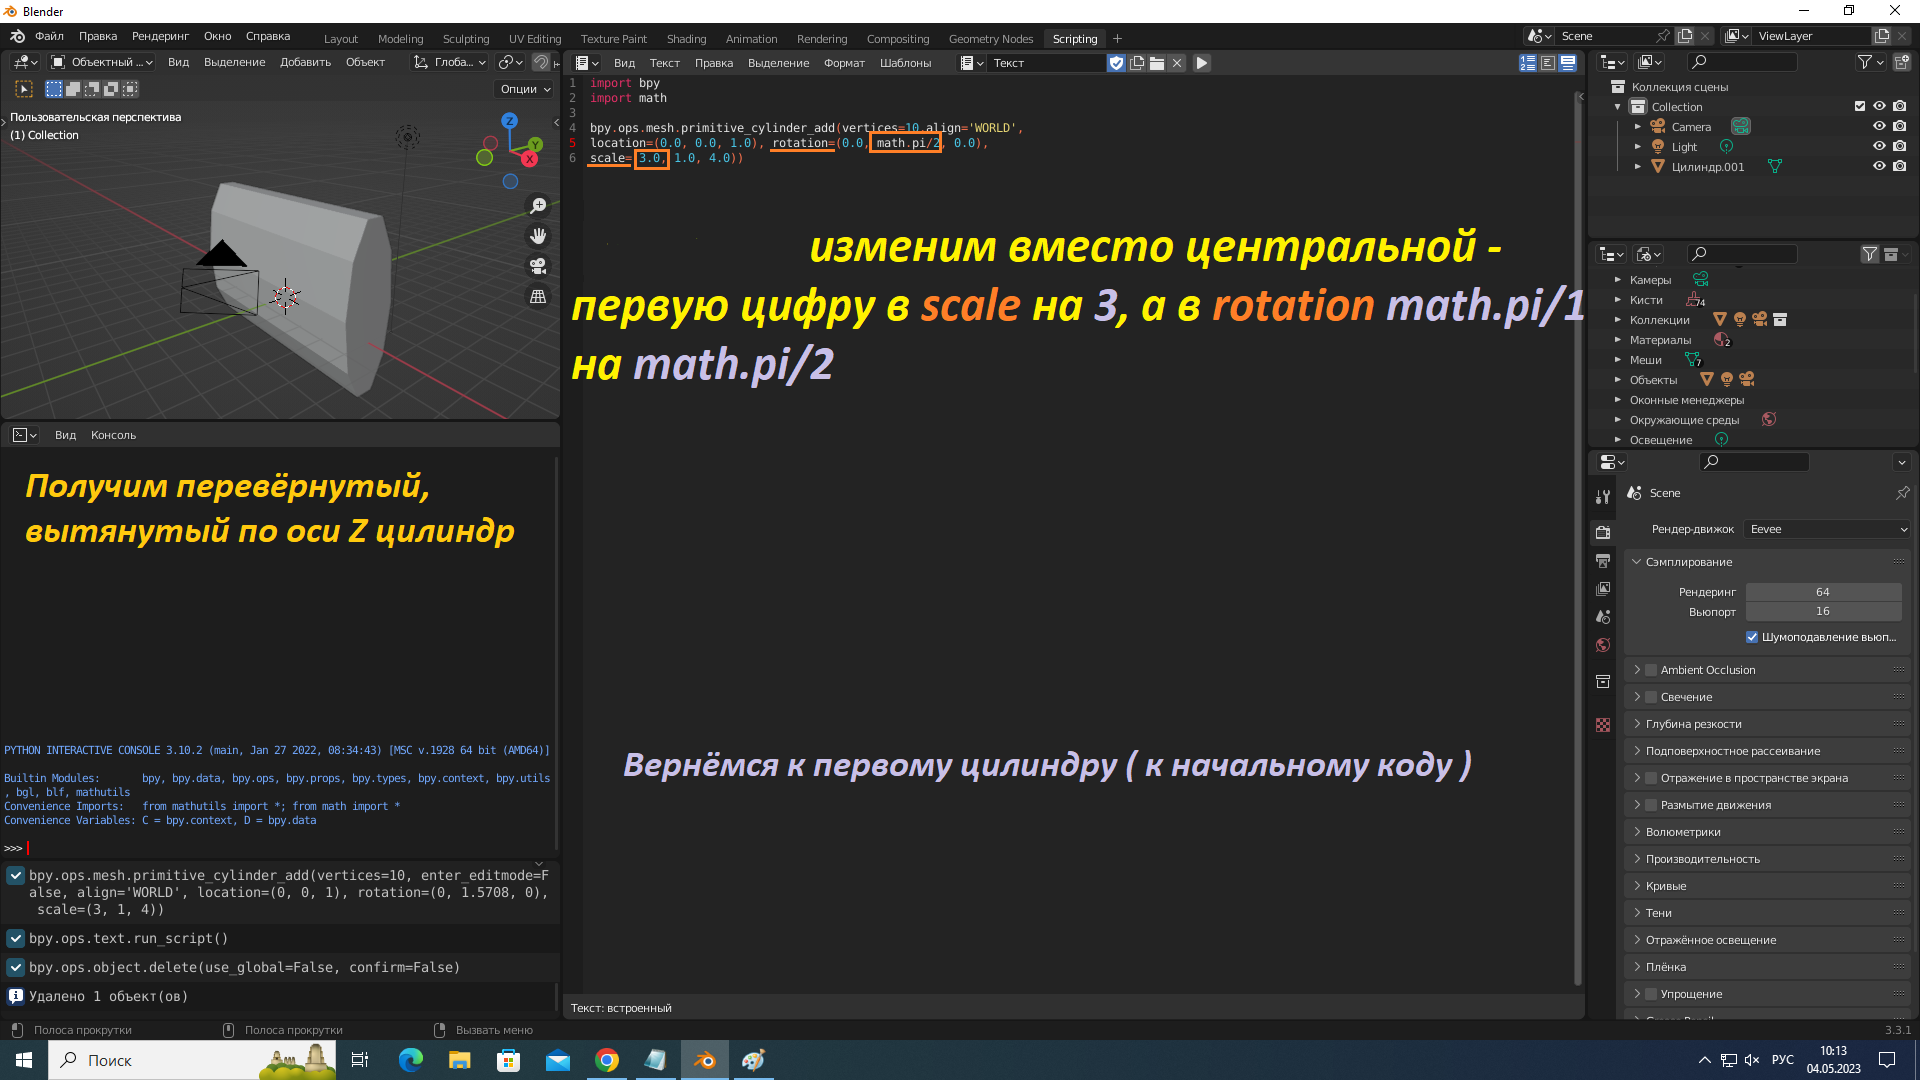Image resolution: width=1920 pixels, height=1080 pixels.
Task: Open the Формат menu in the text editor
Action: tap(844, 63)
